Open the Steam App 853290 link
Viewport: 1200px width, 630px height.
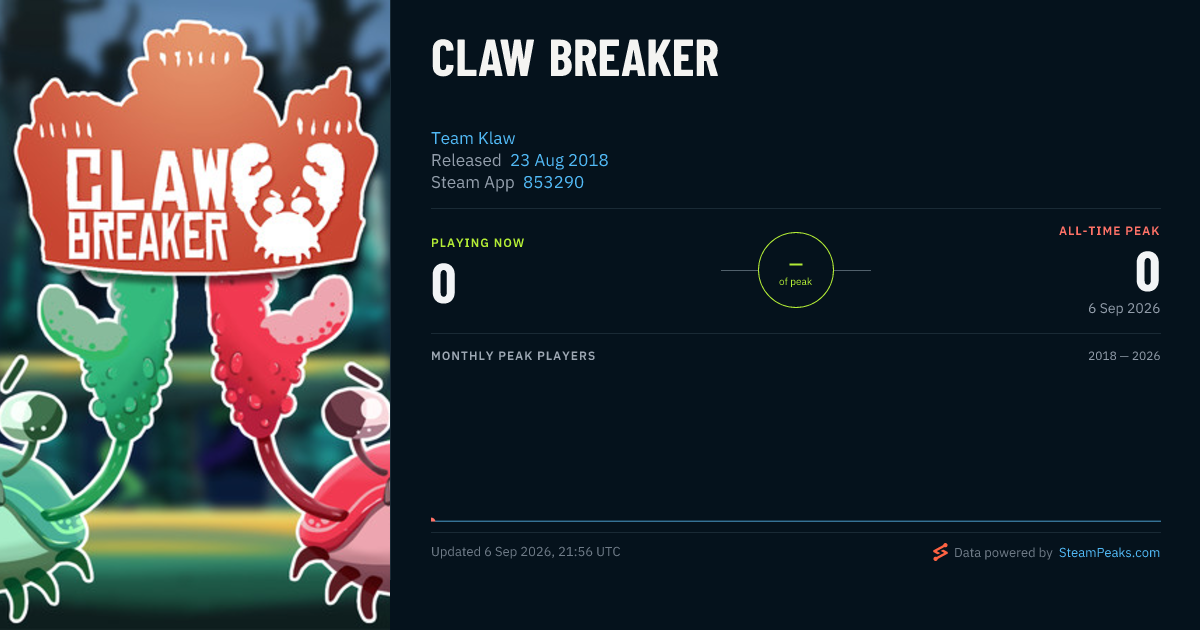click(553, 182)
